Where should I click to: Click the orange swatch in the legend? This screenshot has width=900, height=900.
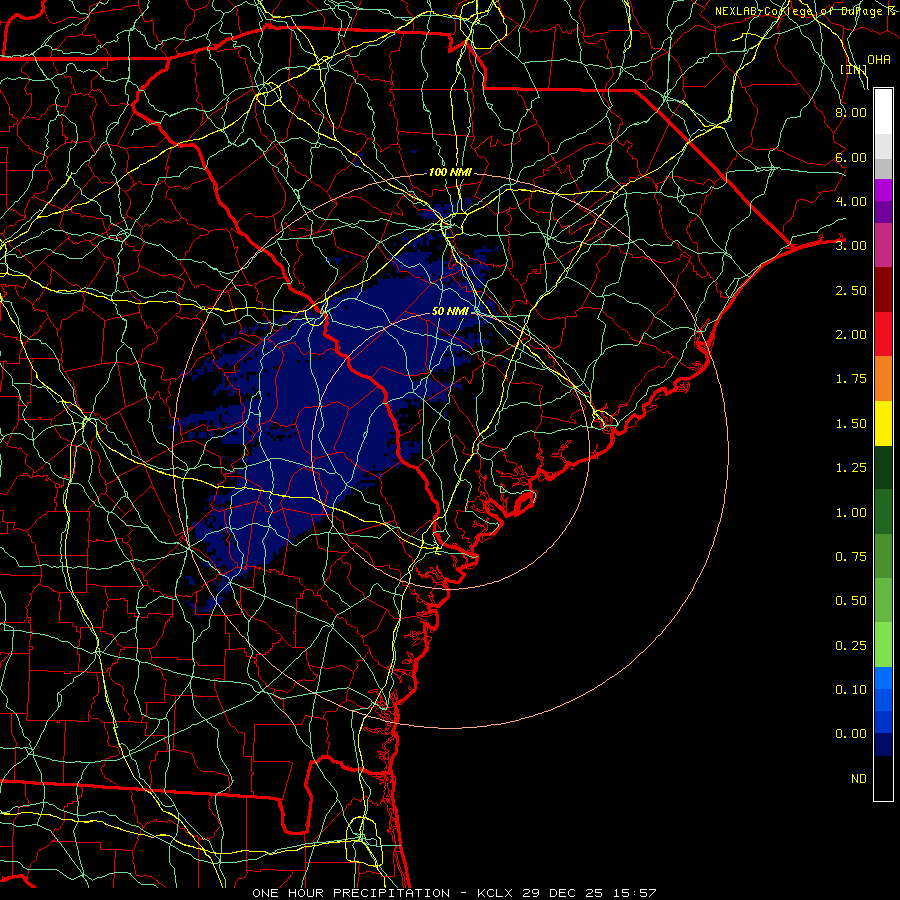[883, 379]
